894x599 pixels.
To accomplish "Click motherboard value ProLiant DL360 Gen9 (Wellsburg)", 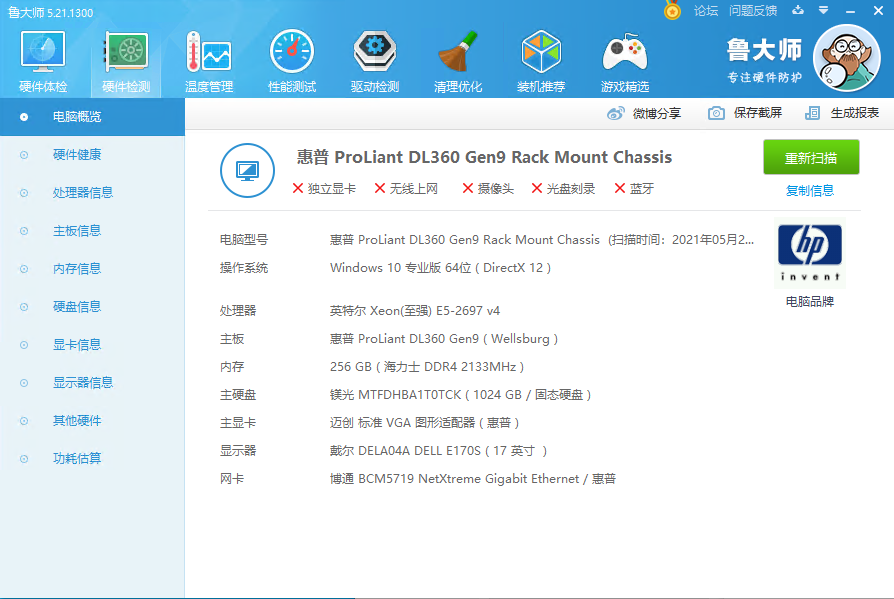I will point(444,339).
